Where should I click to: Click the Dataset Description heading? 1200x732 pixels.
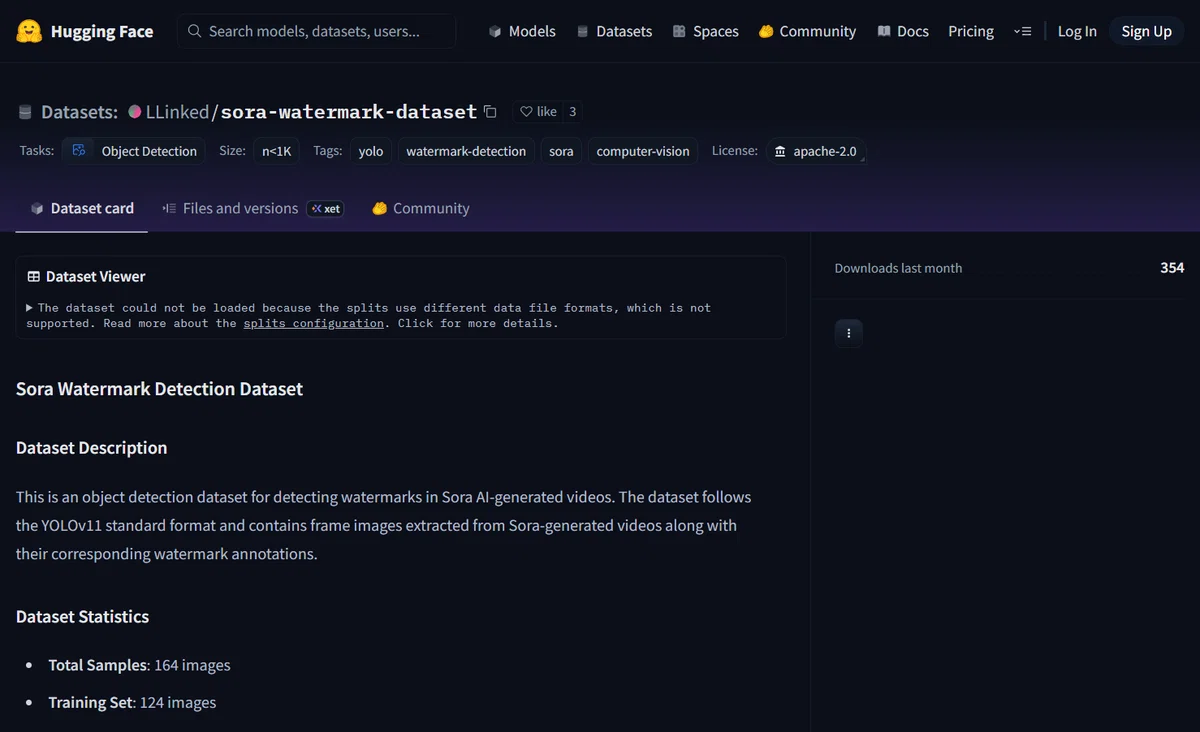pyautogui.click(x=91, y=448)
